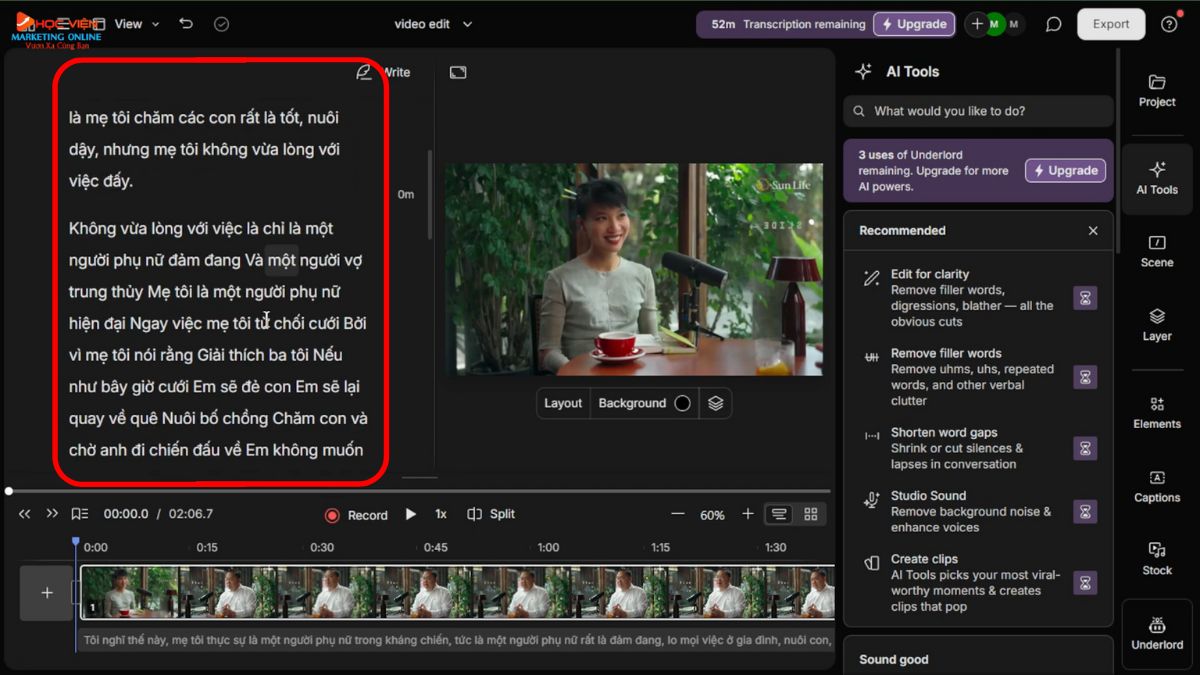Click the Upgrade button in the Underlord banner
The height and width of the screenshot is (675, 1200).
pos(1065,170)
